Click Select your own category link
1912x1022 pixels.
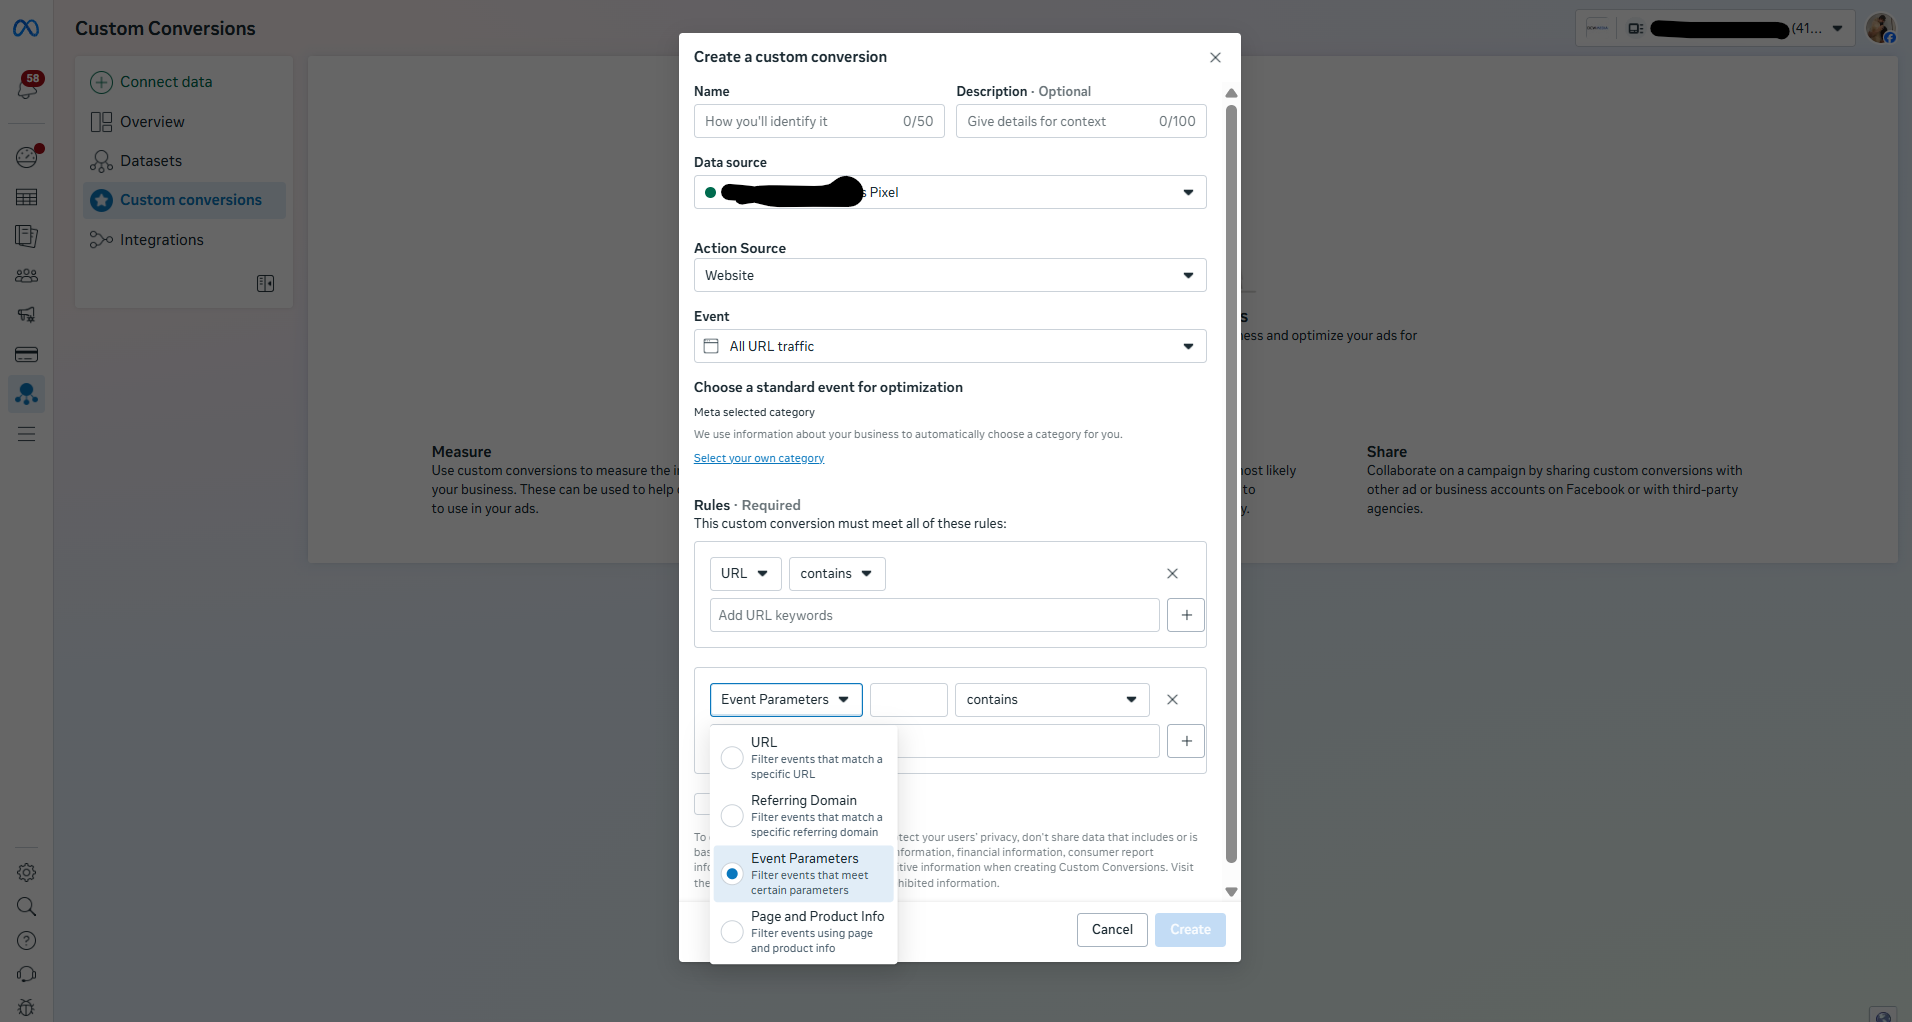pos(759,458)
